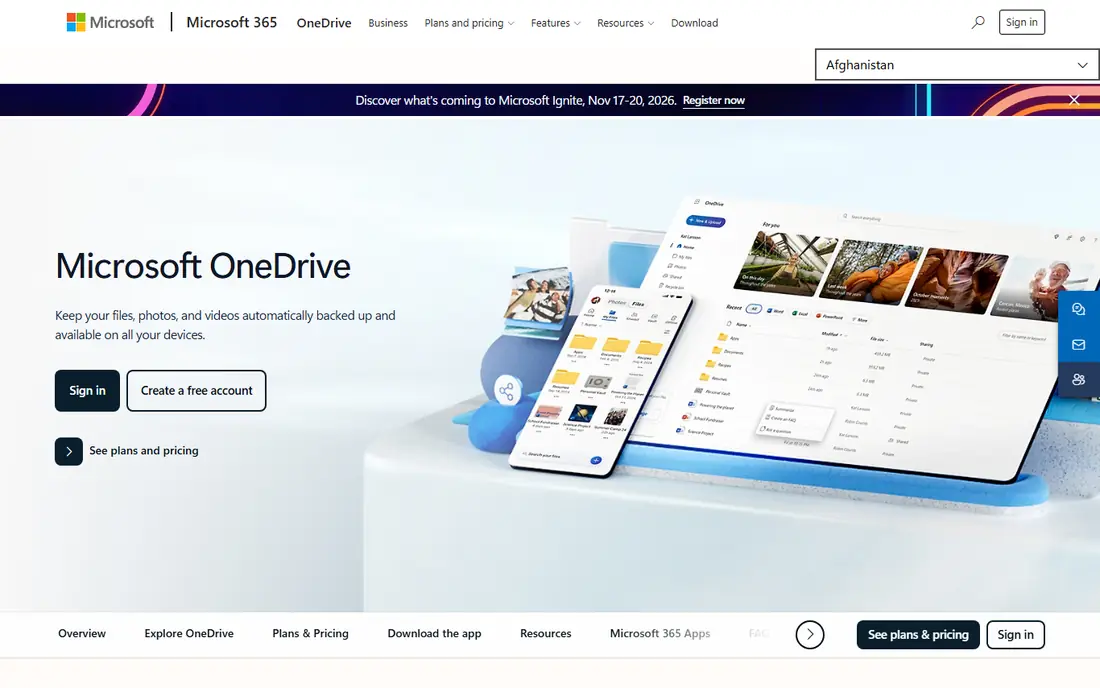The width and height of the screenshot is (1100, 688).
Task: Expand the Resources header menu
Action: (x=626, y=23)
